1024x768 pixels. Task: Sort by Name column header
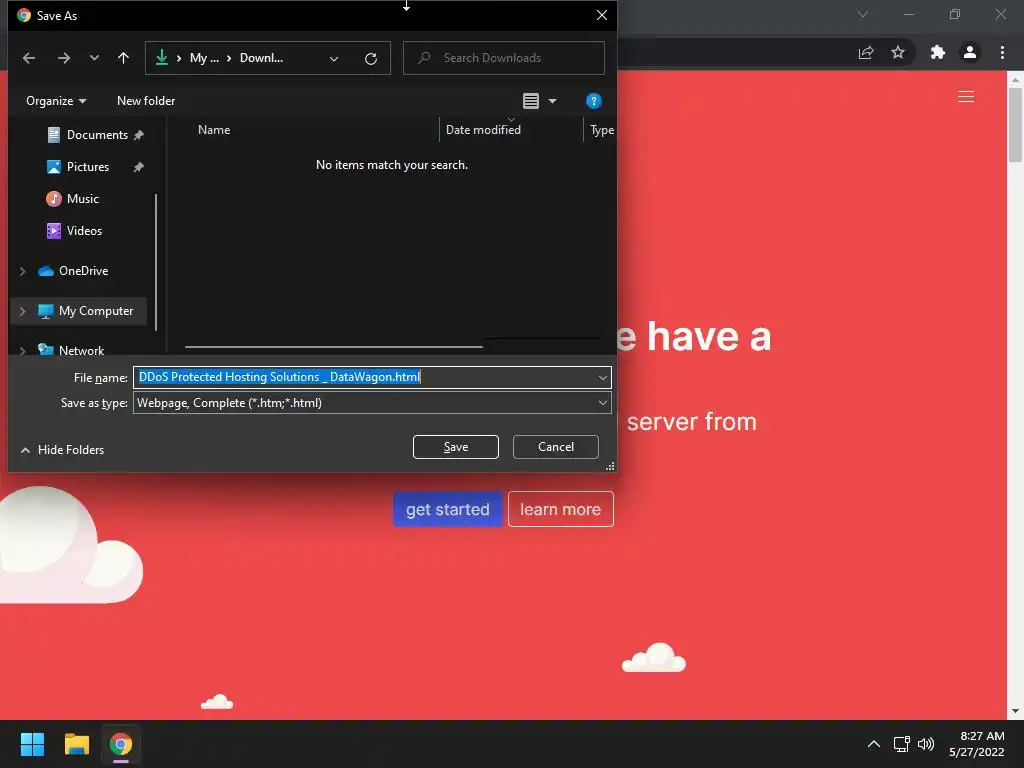pos(214,130)
